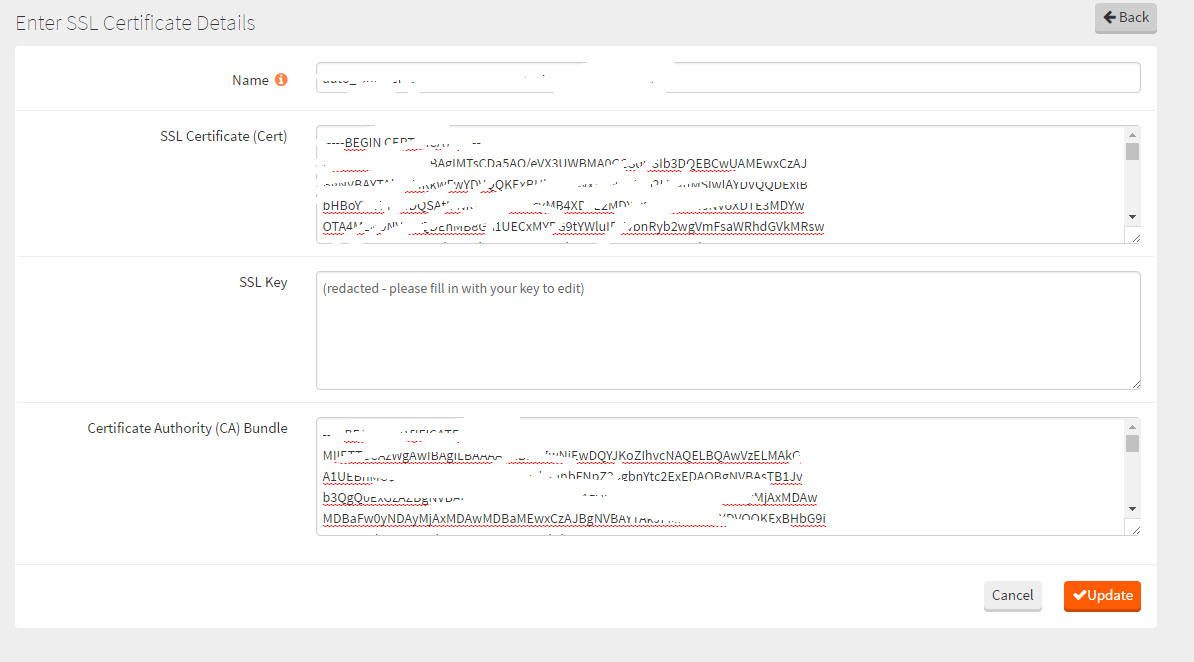
Task: Click the SSL Certificate resize handle
Action: (1135, 238)
